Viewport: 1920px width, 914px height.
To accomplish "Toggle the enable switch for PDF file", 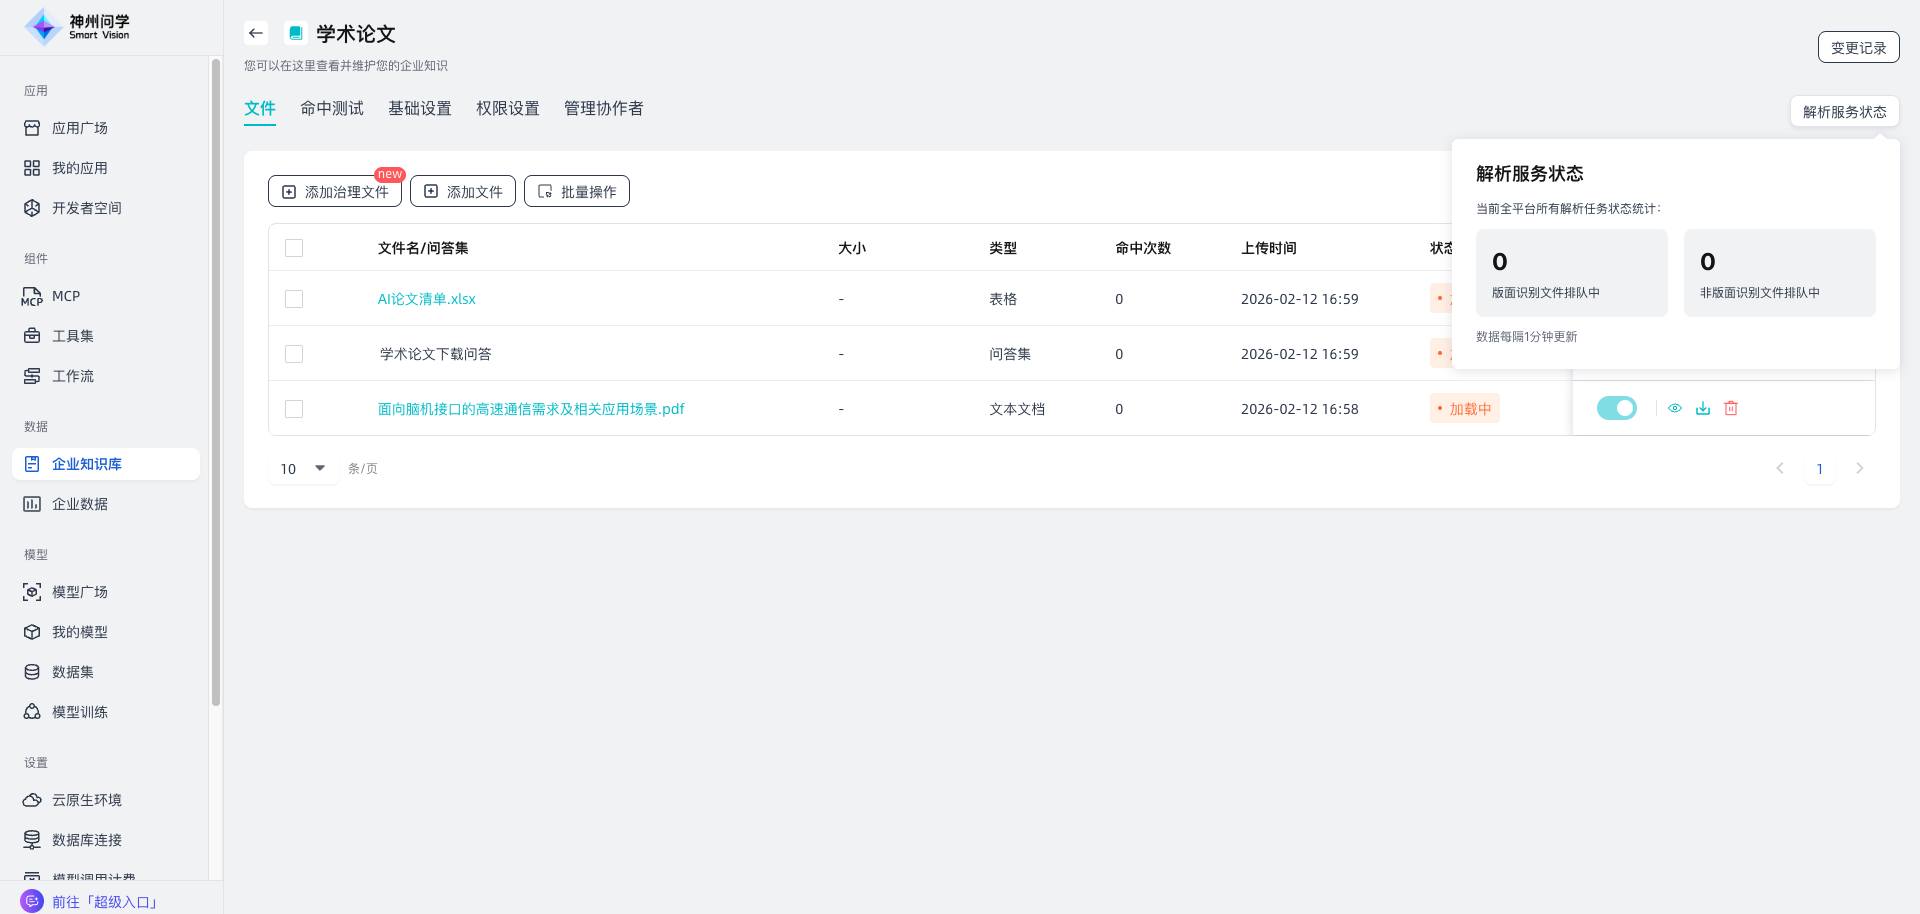I will (x=1616, y=408).
